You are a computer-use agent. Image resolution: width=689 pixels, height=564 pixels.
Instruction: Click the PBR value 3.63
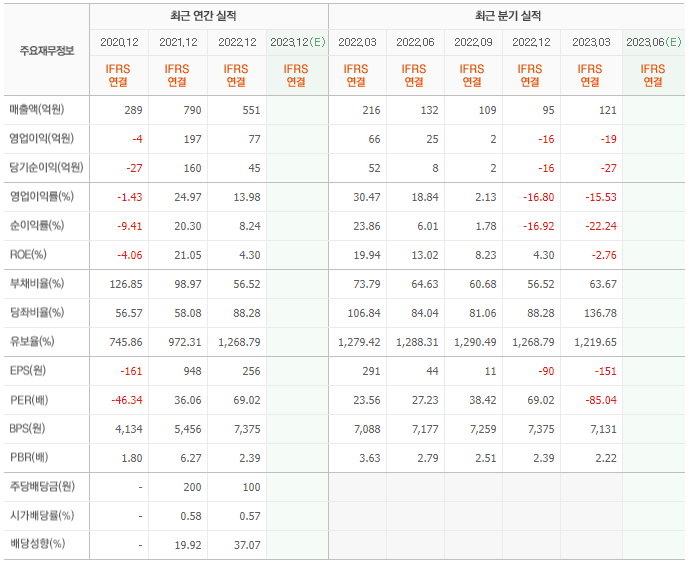(x=370, y=458)
